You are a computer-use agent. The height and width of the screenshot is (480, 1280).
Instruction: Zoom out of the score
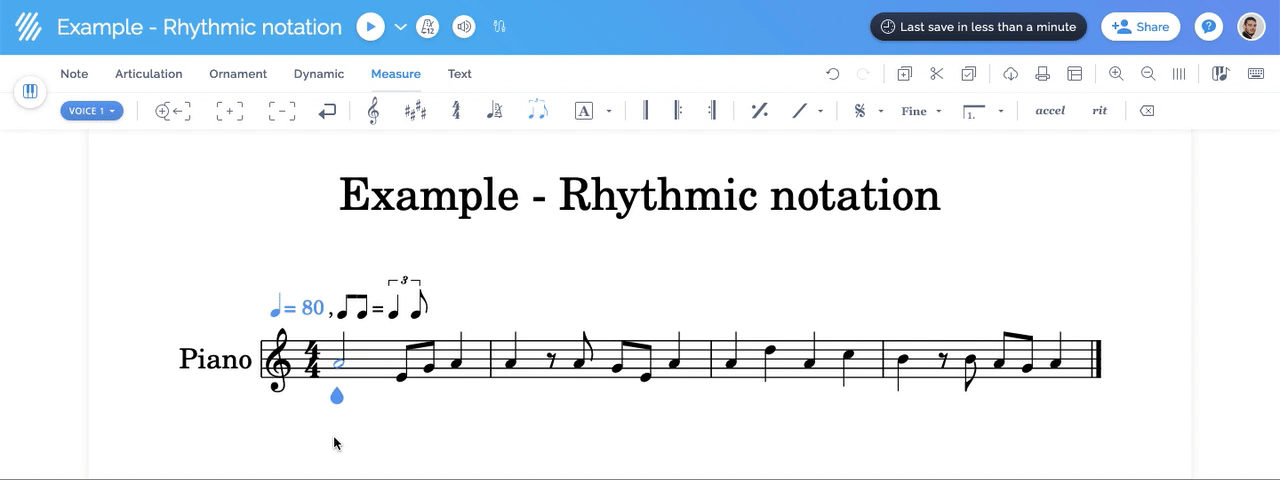[x=1148, y=74]
